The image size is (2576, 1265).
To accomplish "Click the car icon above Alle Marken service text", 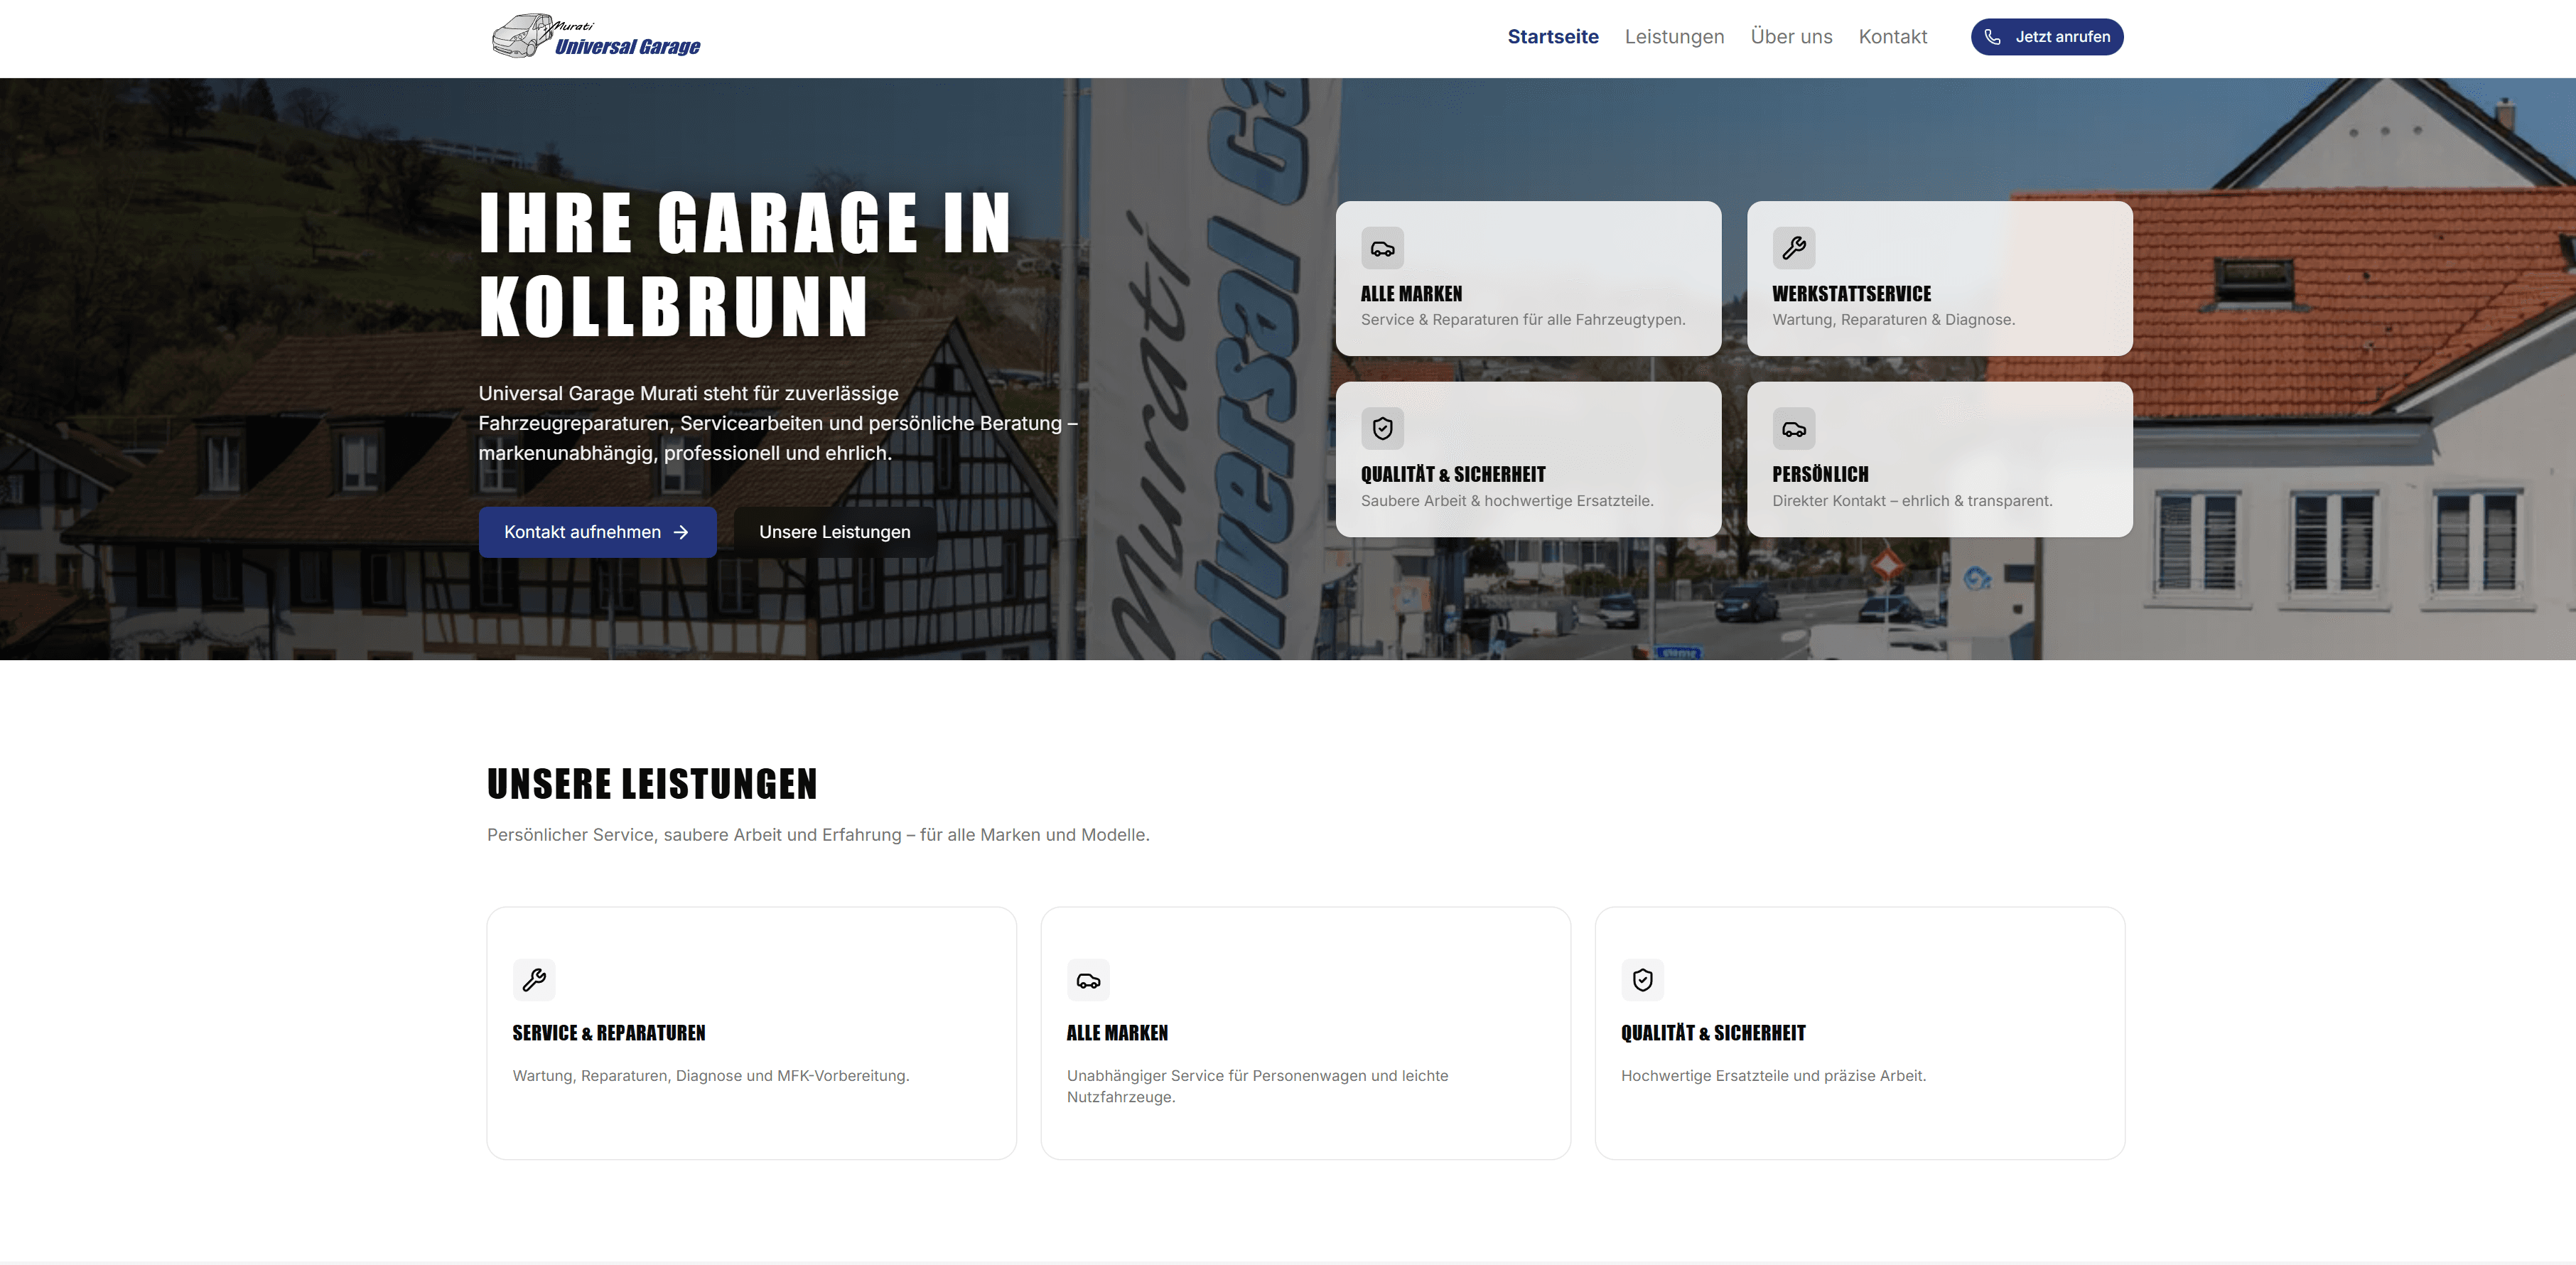I will click(x=1089, y=980).
